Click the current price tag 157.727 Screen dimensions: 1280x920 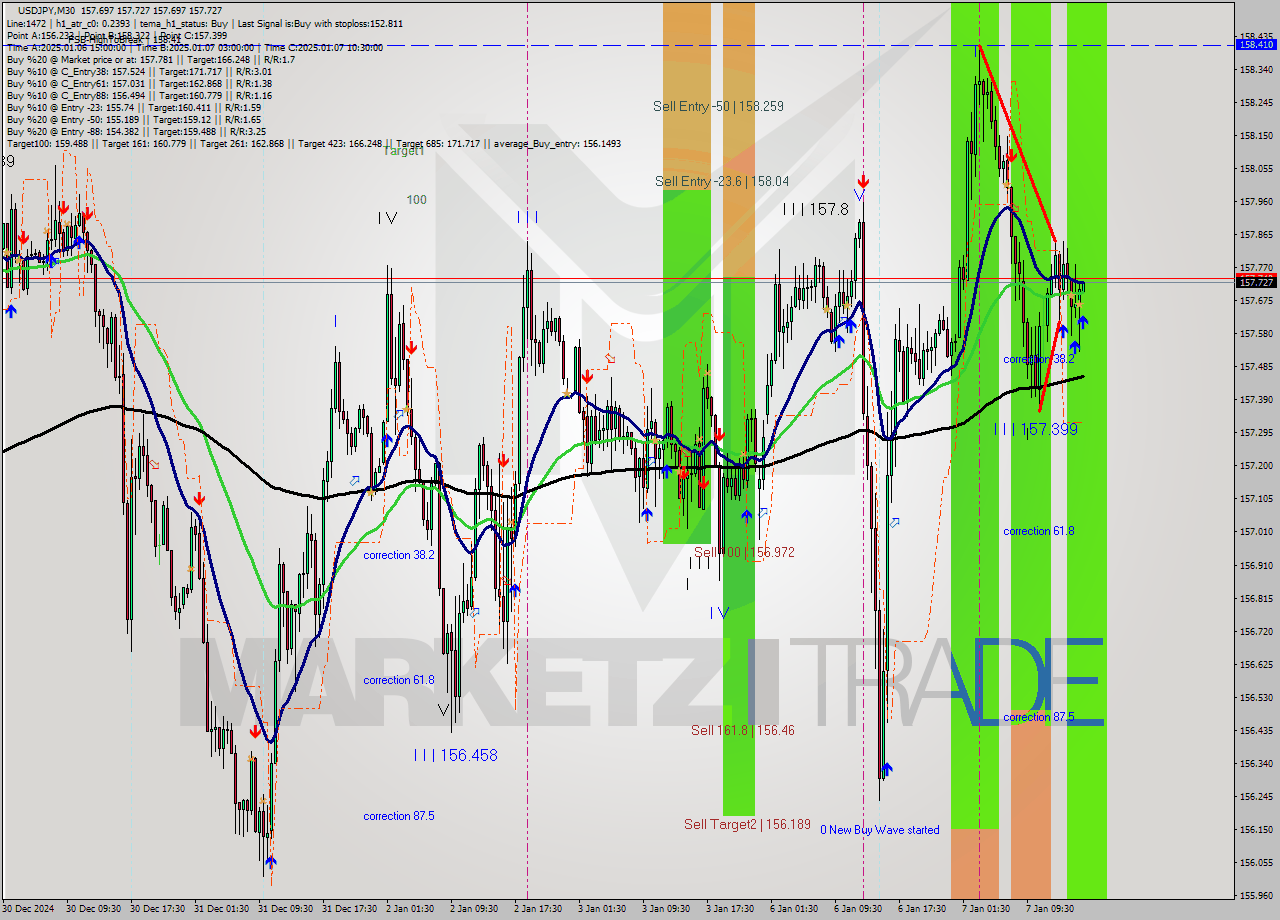[1256, 283]
